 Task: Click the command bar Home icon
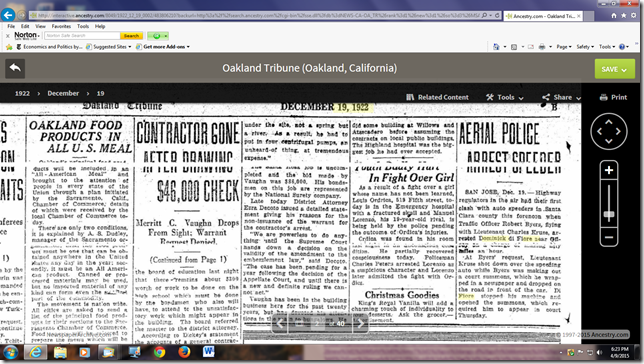(496, 47)
